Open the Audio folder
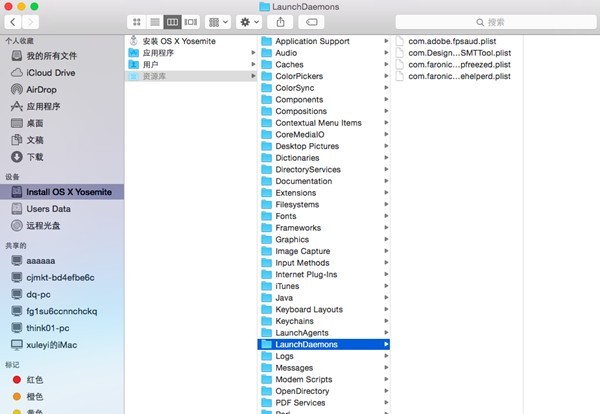600x414 pixels. (324, 53)
